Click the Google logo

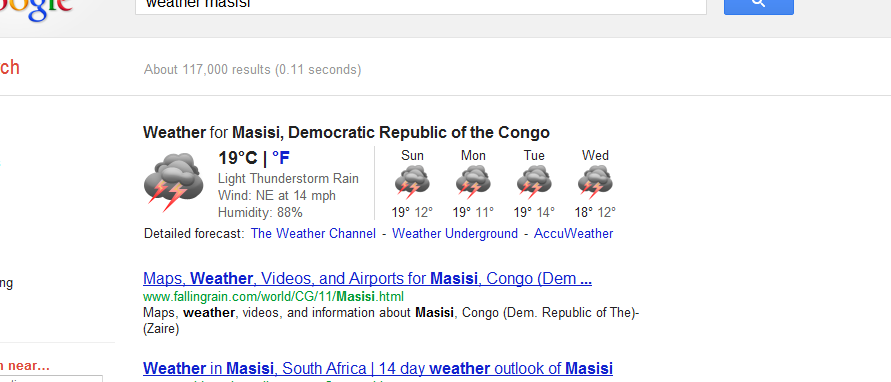click(35, 8)
